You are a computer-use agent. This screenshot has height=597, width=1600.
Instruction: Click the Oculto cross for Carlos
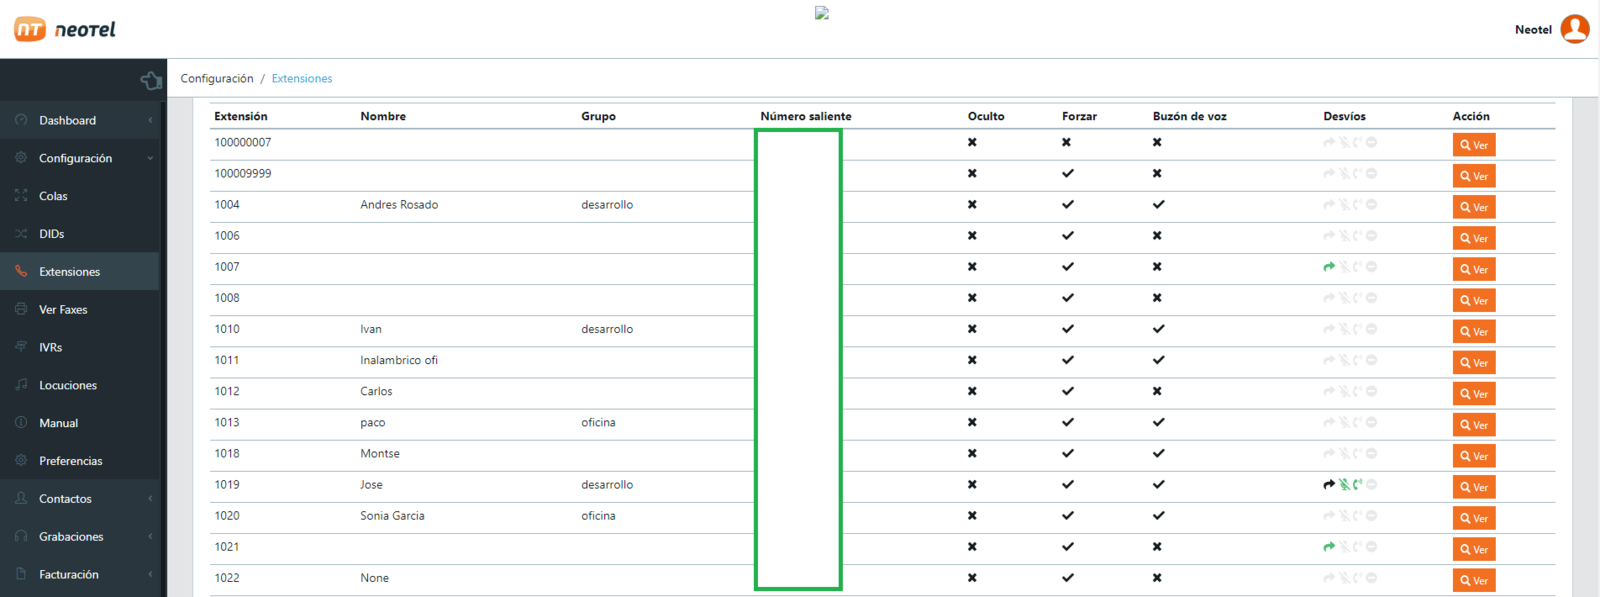972,392
